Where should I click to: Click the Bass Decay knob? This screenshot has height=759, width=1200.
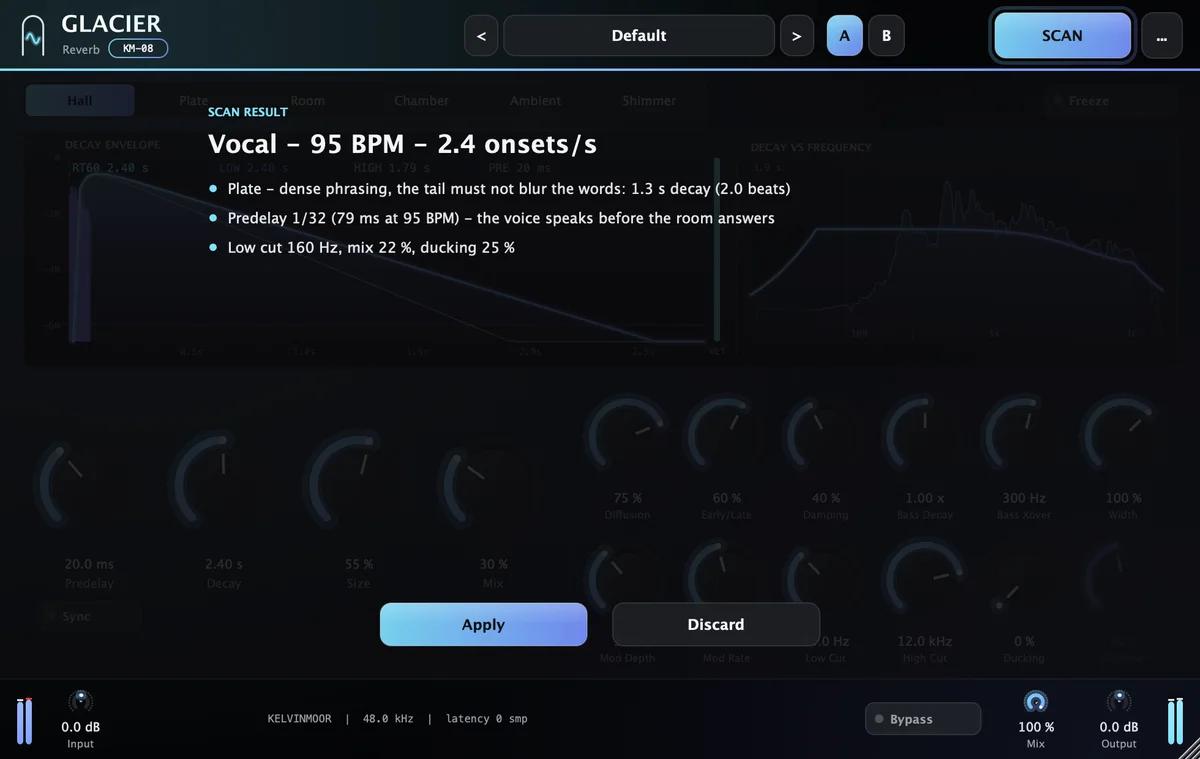click(x=925, y=436)
